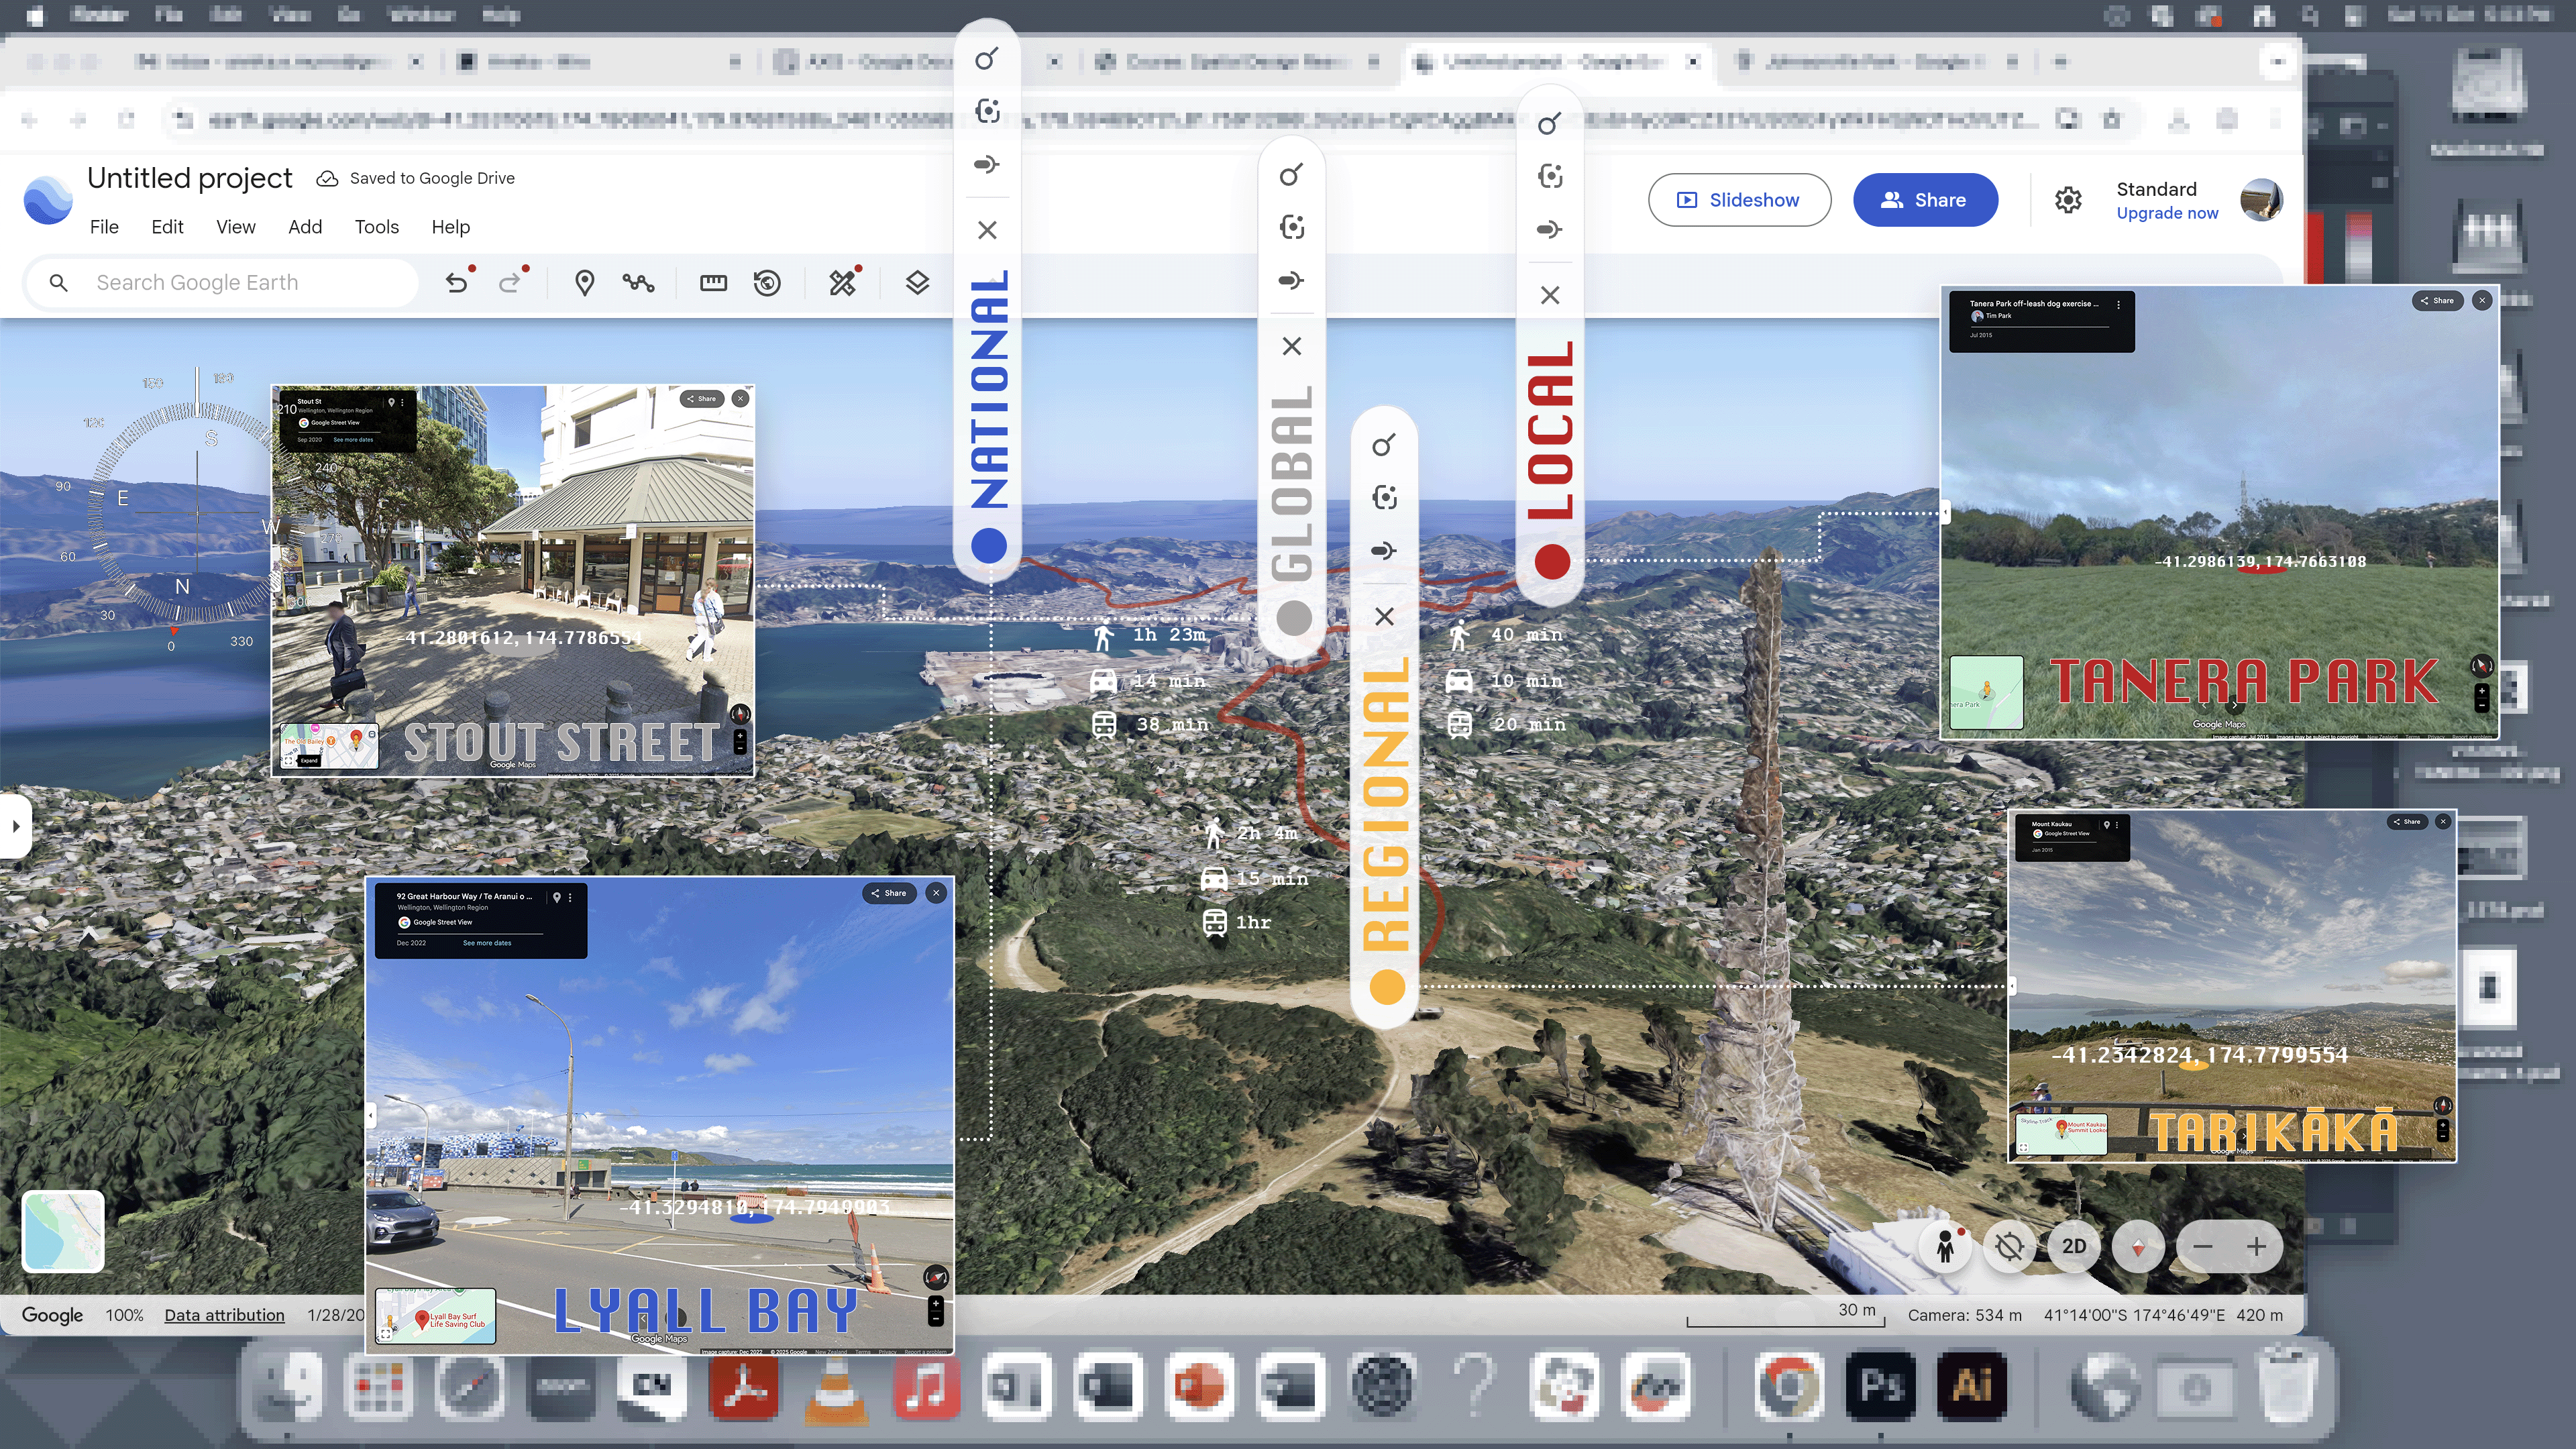Click the Undo arrow icon
The height and width of the screenshot is (1449, 2576).
(456, 283)
